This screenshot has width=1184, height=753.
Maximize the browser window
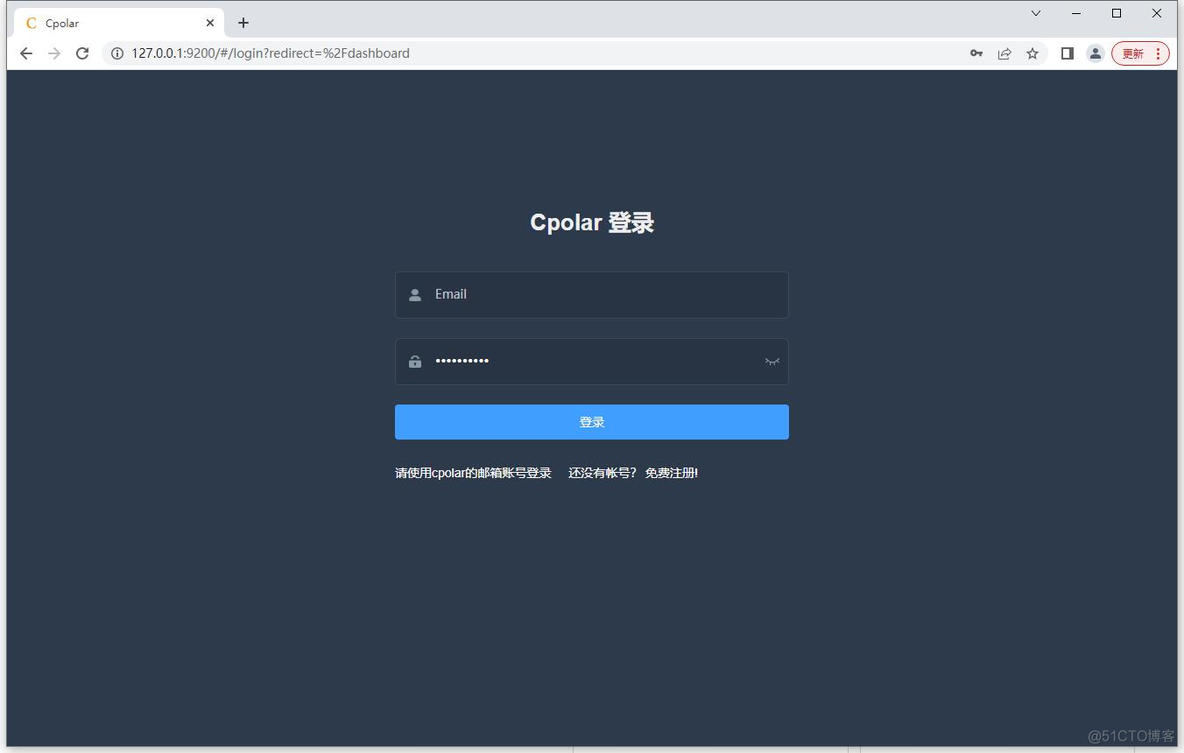pyautogui.click(x=1116, y=14)
